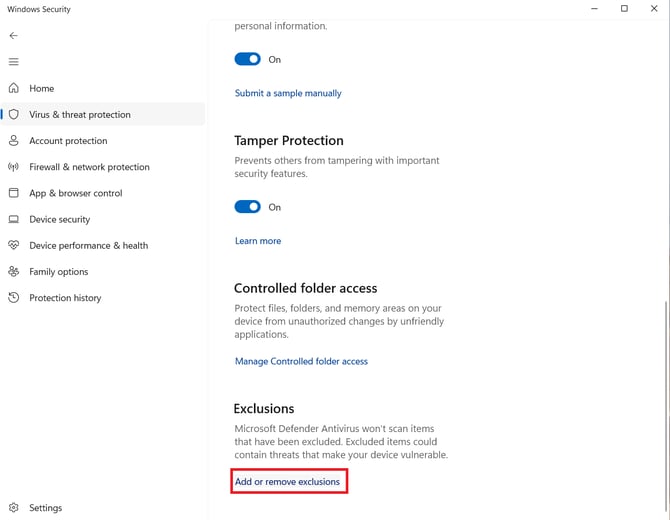Open Family options page
Image resolution: width=670 pixels, height=520 pixels.
click(x=103, y=272)
